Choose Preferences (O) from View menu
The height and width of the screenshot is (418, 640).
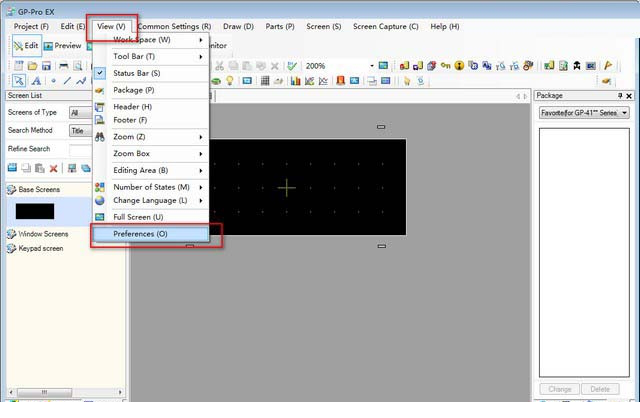click(x=151, y=234)
